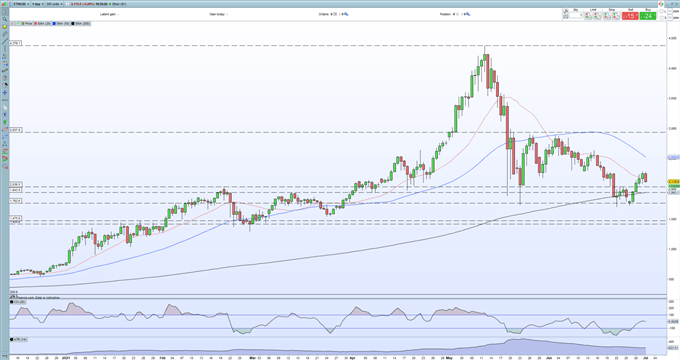Open the 1 day timeframe dropdown
The height and width of the screenshot is (360, 680).
coord(38,4)
